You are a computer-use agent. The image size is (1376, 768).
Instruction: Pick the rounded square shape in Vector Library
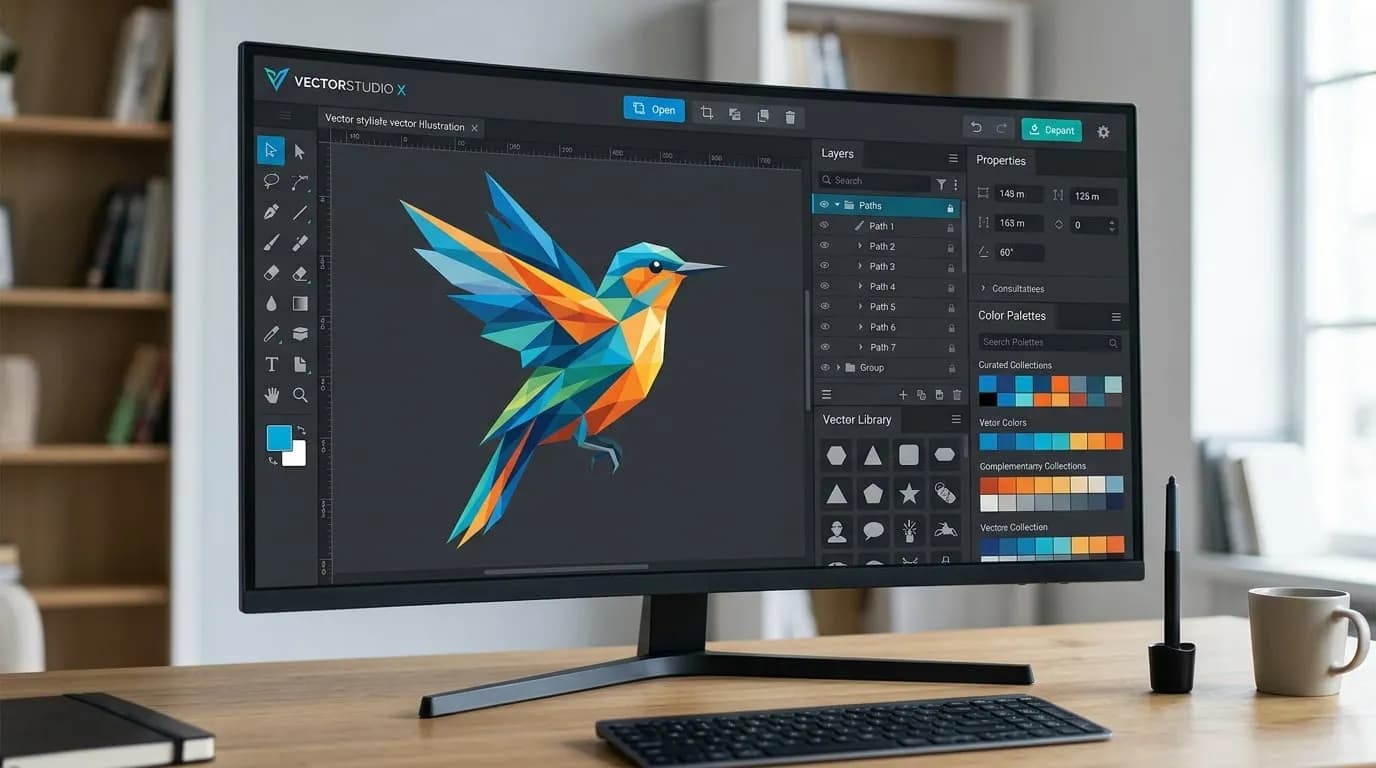pos(909,455)
